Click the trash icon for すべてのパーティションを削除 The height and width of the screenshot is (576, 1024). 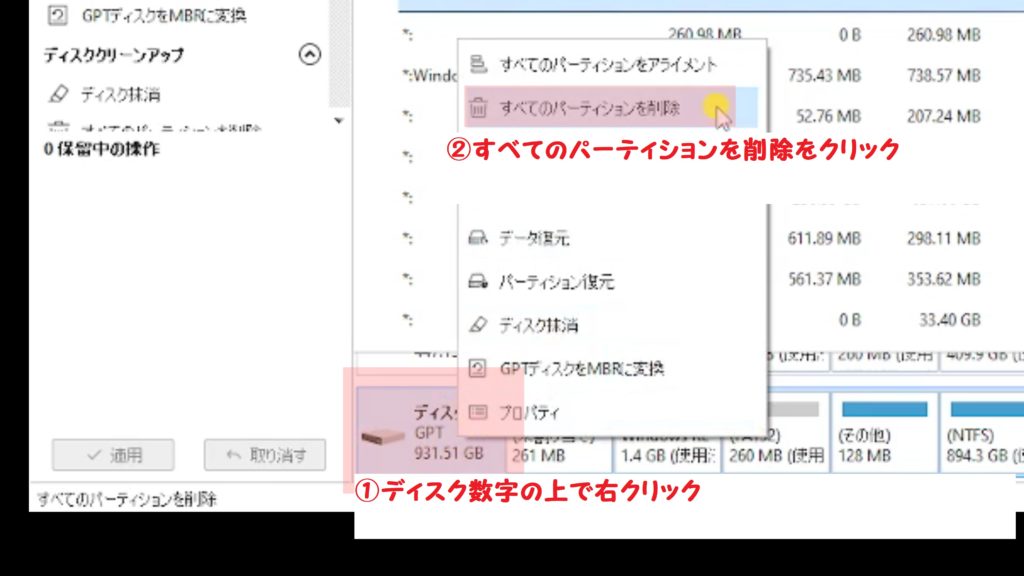(478, 105)
